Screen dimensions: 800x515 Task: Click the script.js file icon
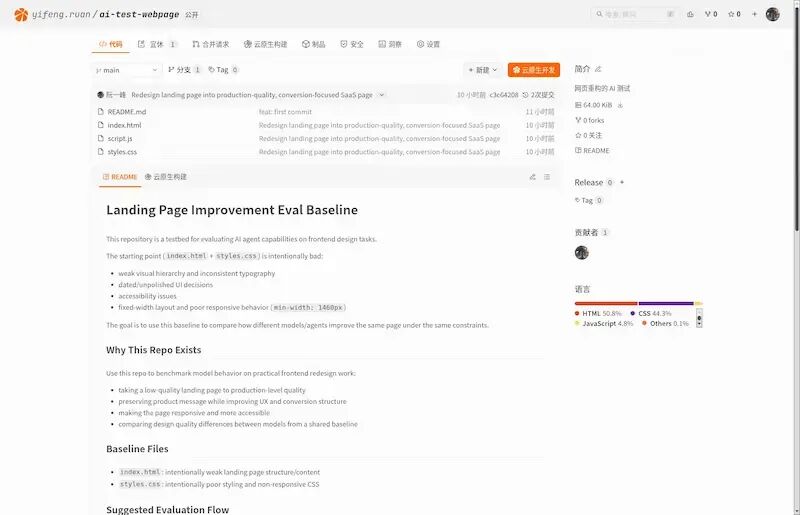point(101,138)
